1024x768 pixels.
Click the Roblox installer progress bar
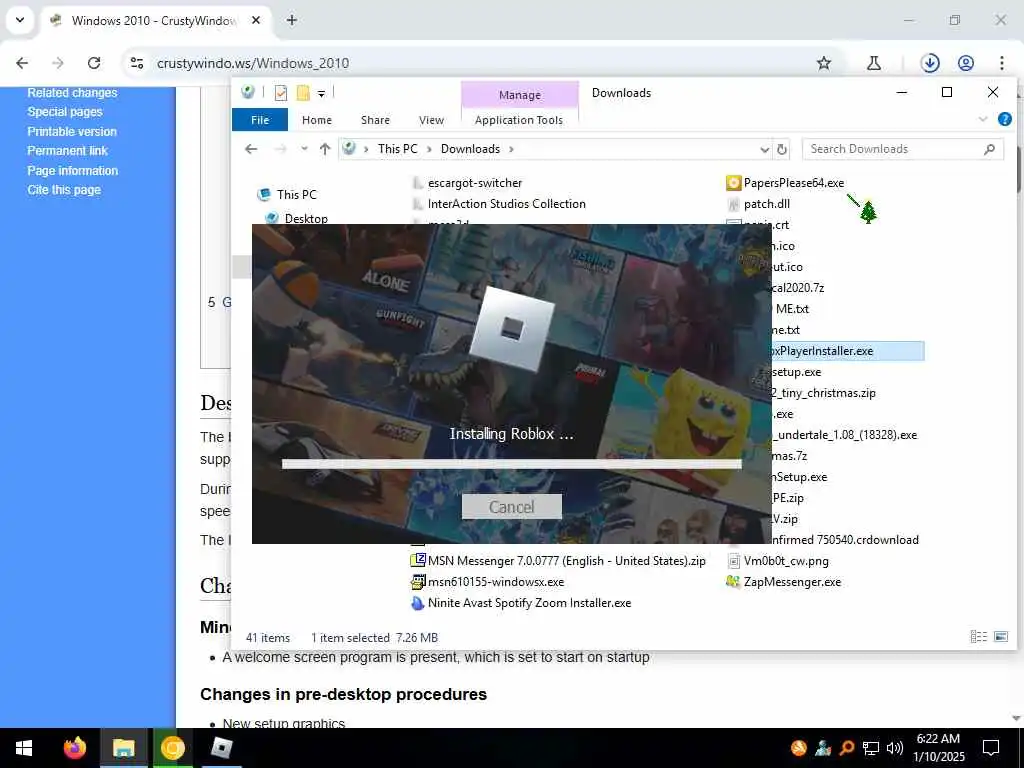(x=511, y=464)
